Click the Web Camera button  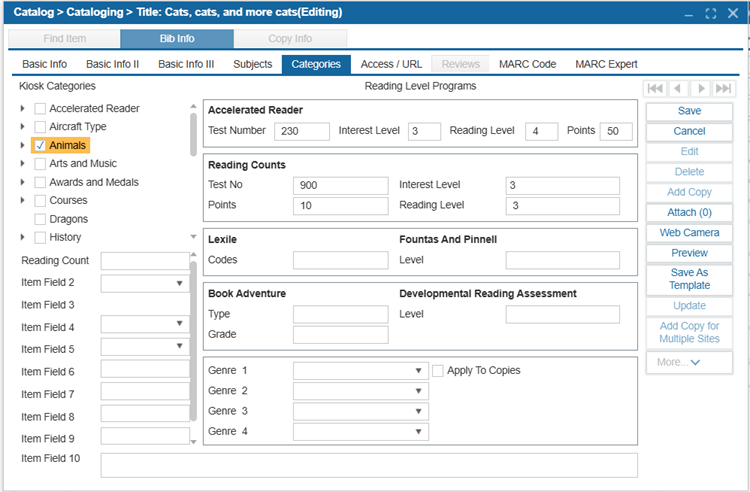click(689, 233)
